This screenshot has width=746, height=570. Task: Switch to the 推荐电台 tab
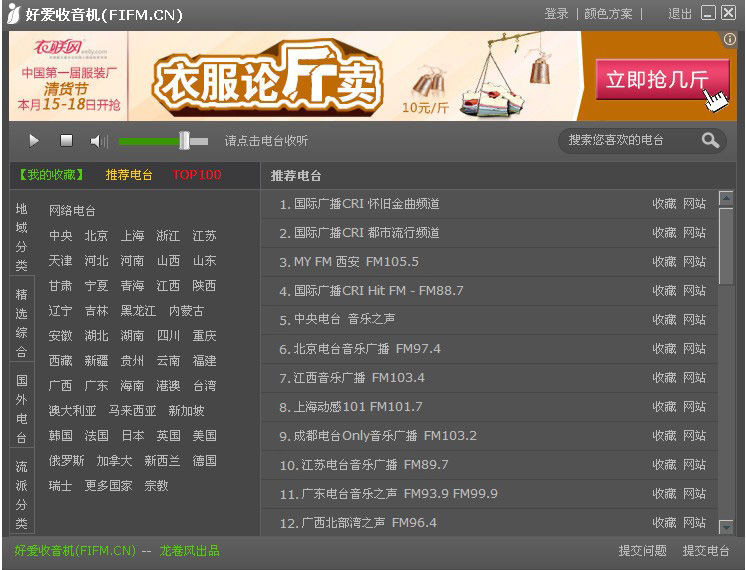click(x=129, y=175)
